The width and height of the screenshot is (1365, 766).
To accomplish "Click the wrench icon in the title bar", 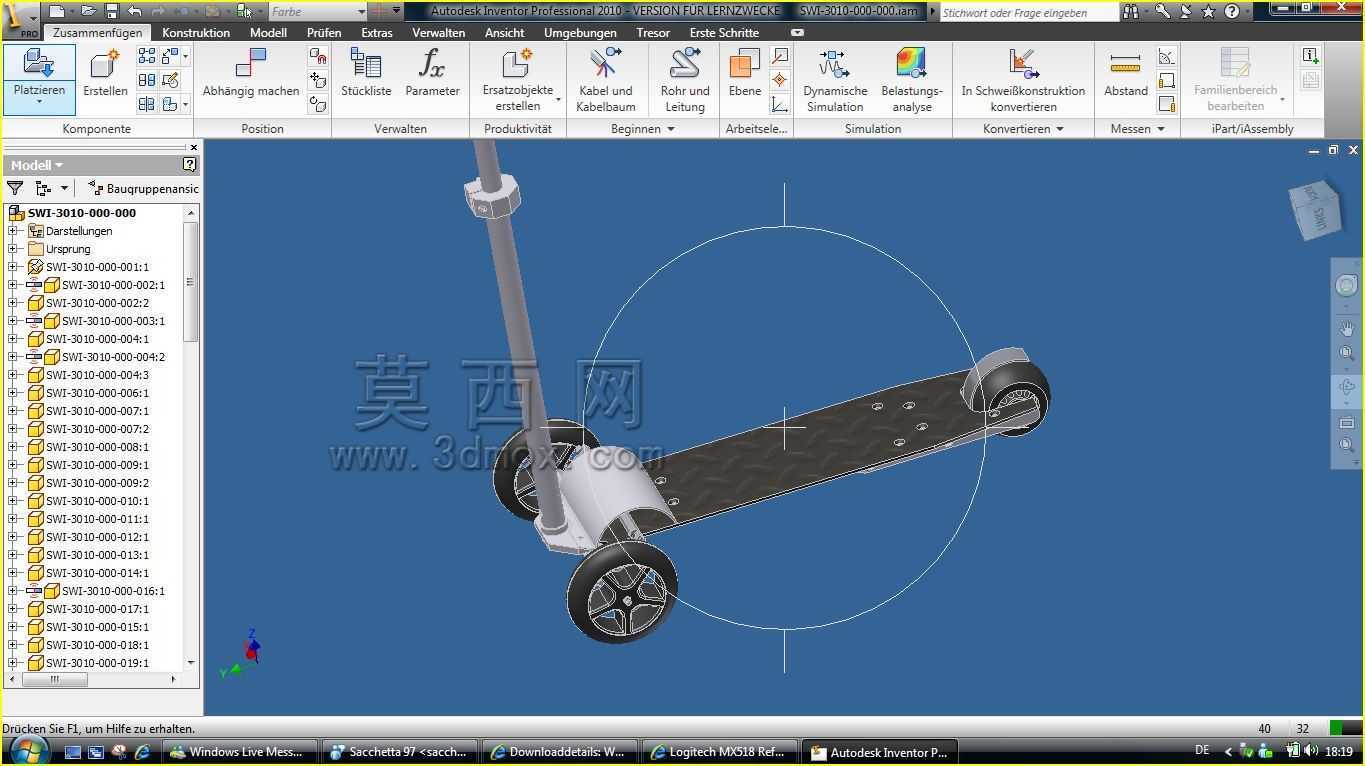I will pyautogui.click(x=1162, y=12).
